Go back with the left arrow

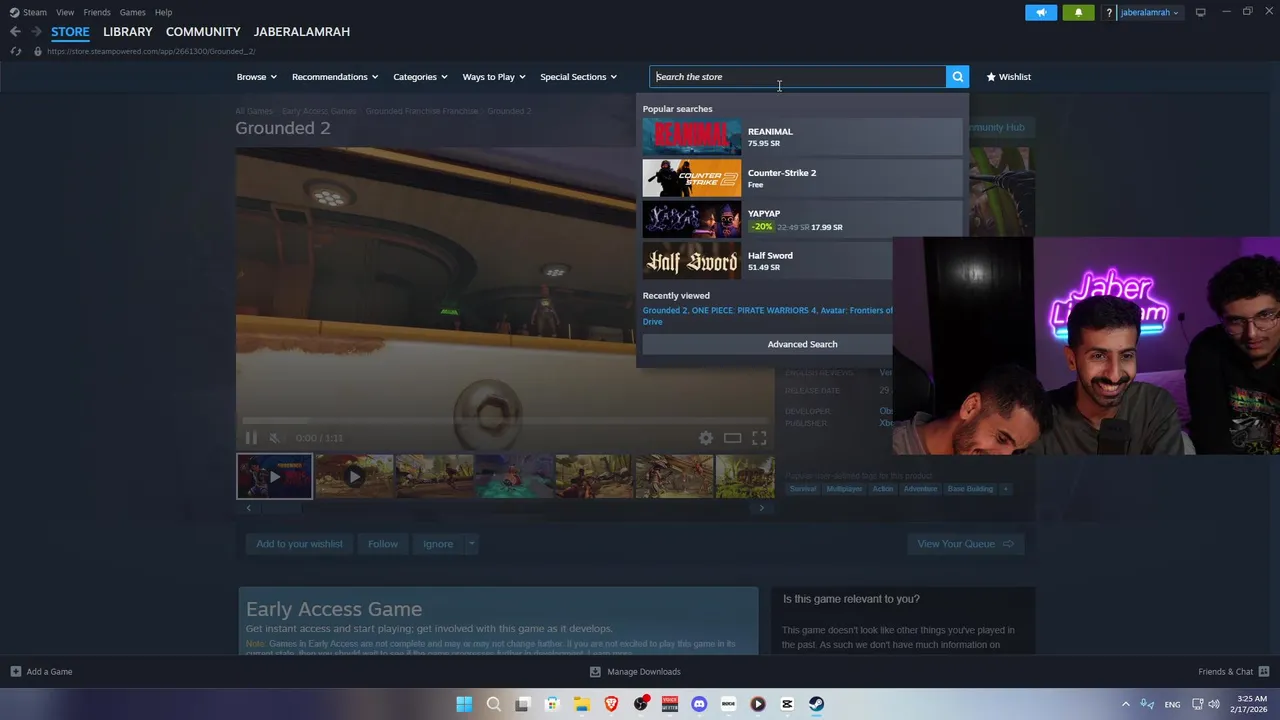pyautogui.click(x=15, y=32)
